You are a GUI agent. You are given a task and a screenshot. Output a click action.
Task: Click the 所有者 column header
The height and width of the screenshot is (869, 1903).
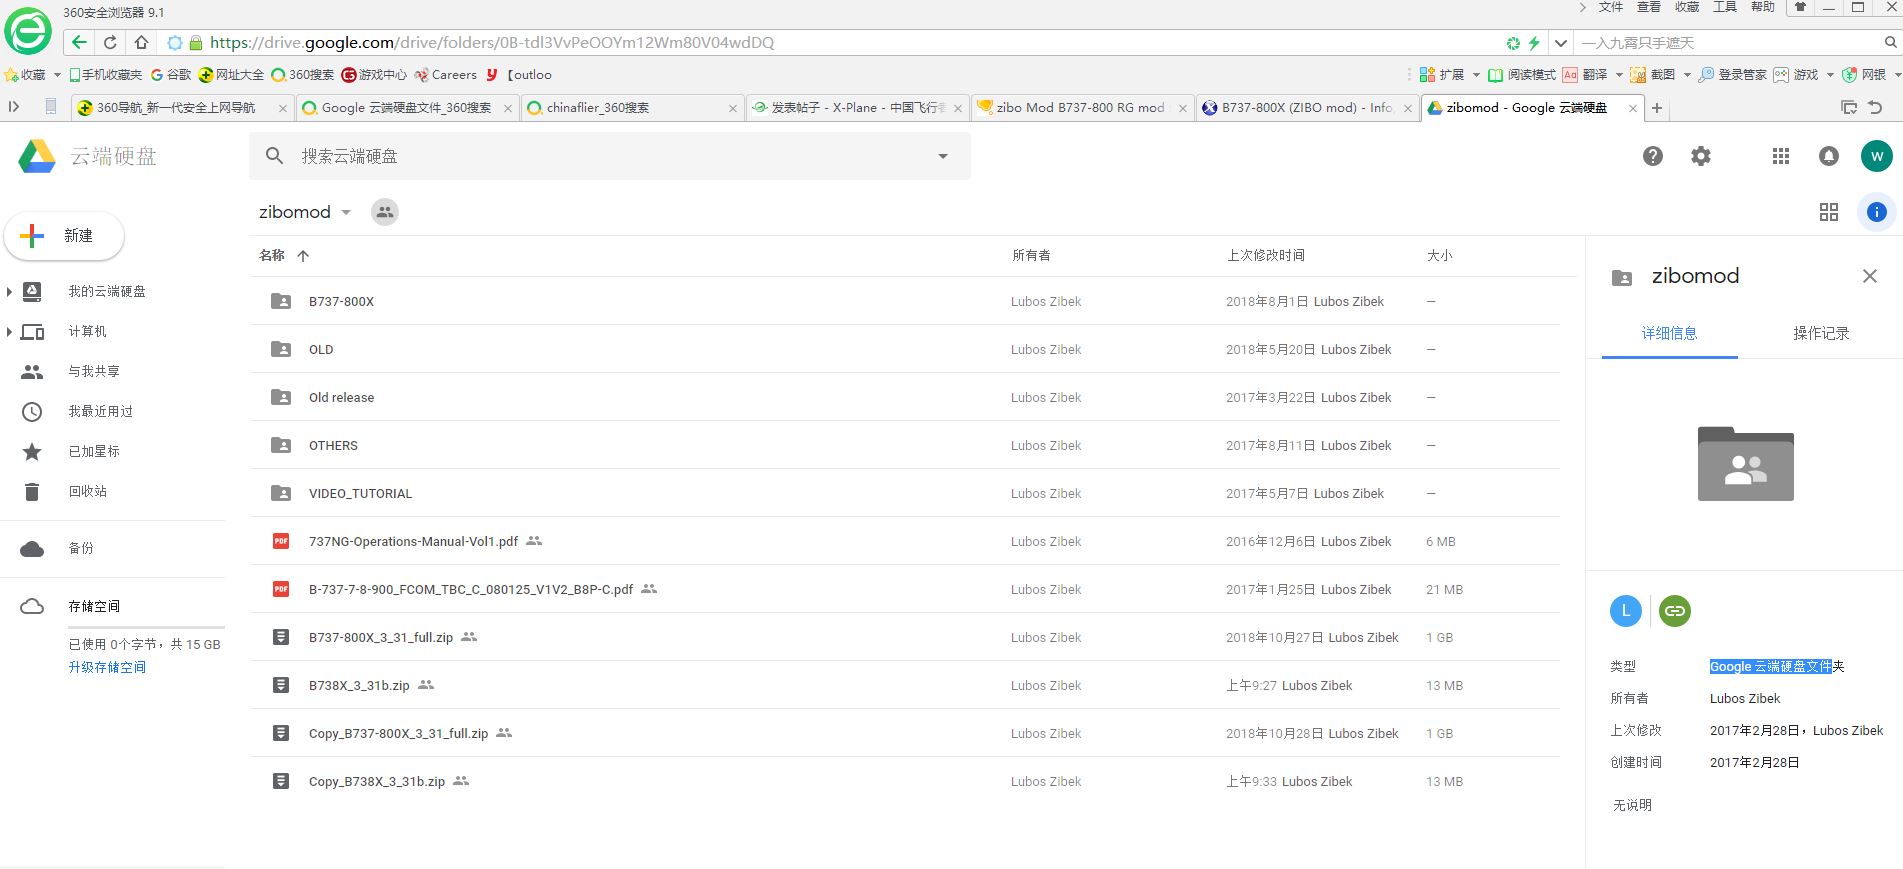(x=1031, y=256)
